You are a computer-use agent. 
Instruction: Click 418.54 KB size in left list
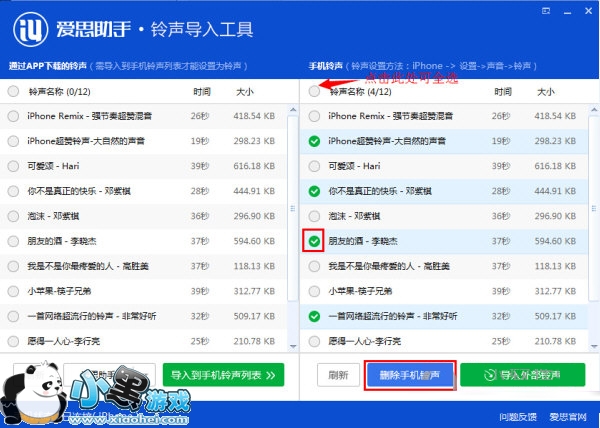pyautogui.click(x=254, y=116)
